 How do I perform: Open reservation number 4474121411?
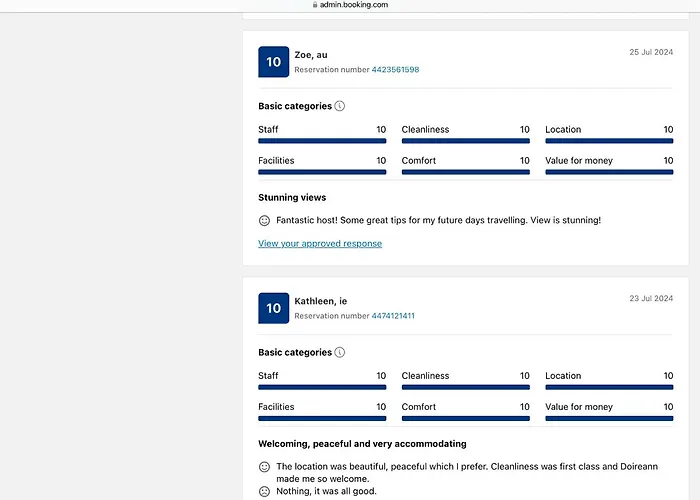click(x=392, y=316)
